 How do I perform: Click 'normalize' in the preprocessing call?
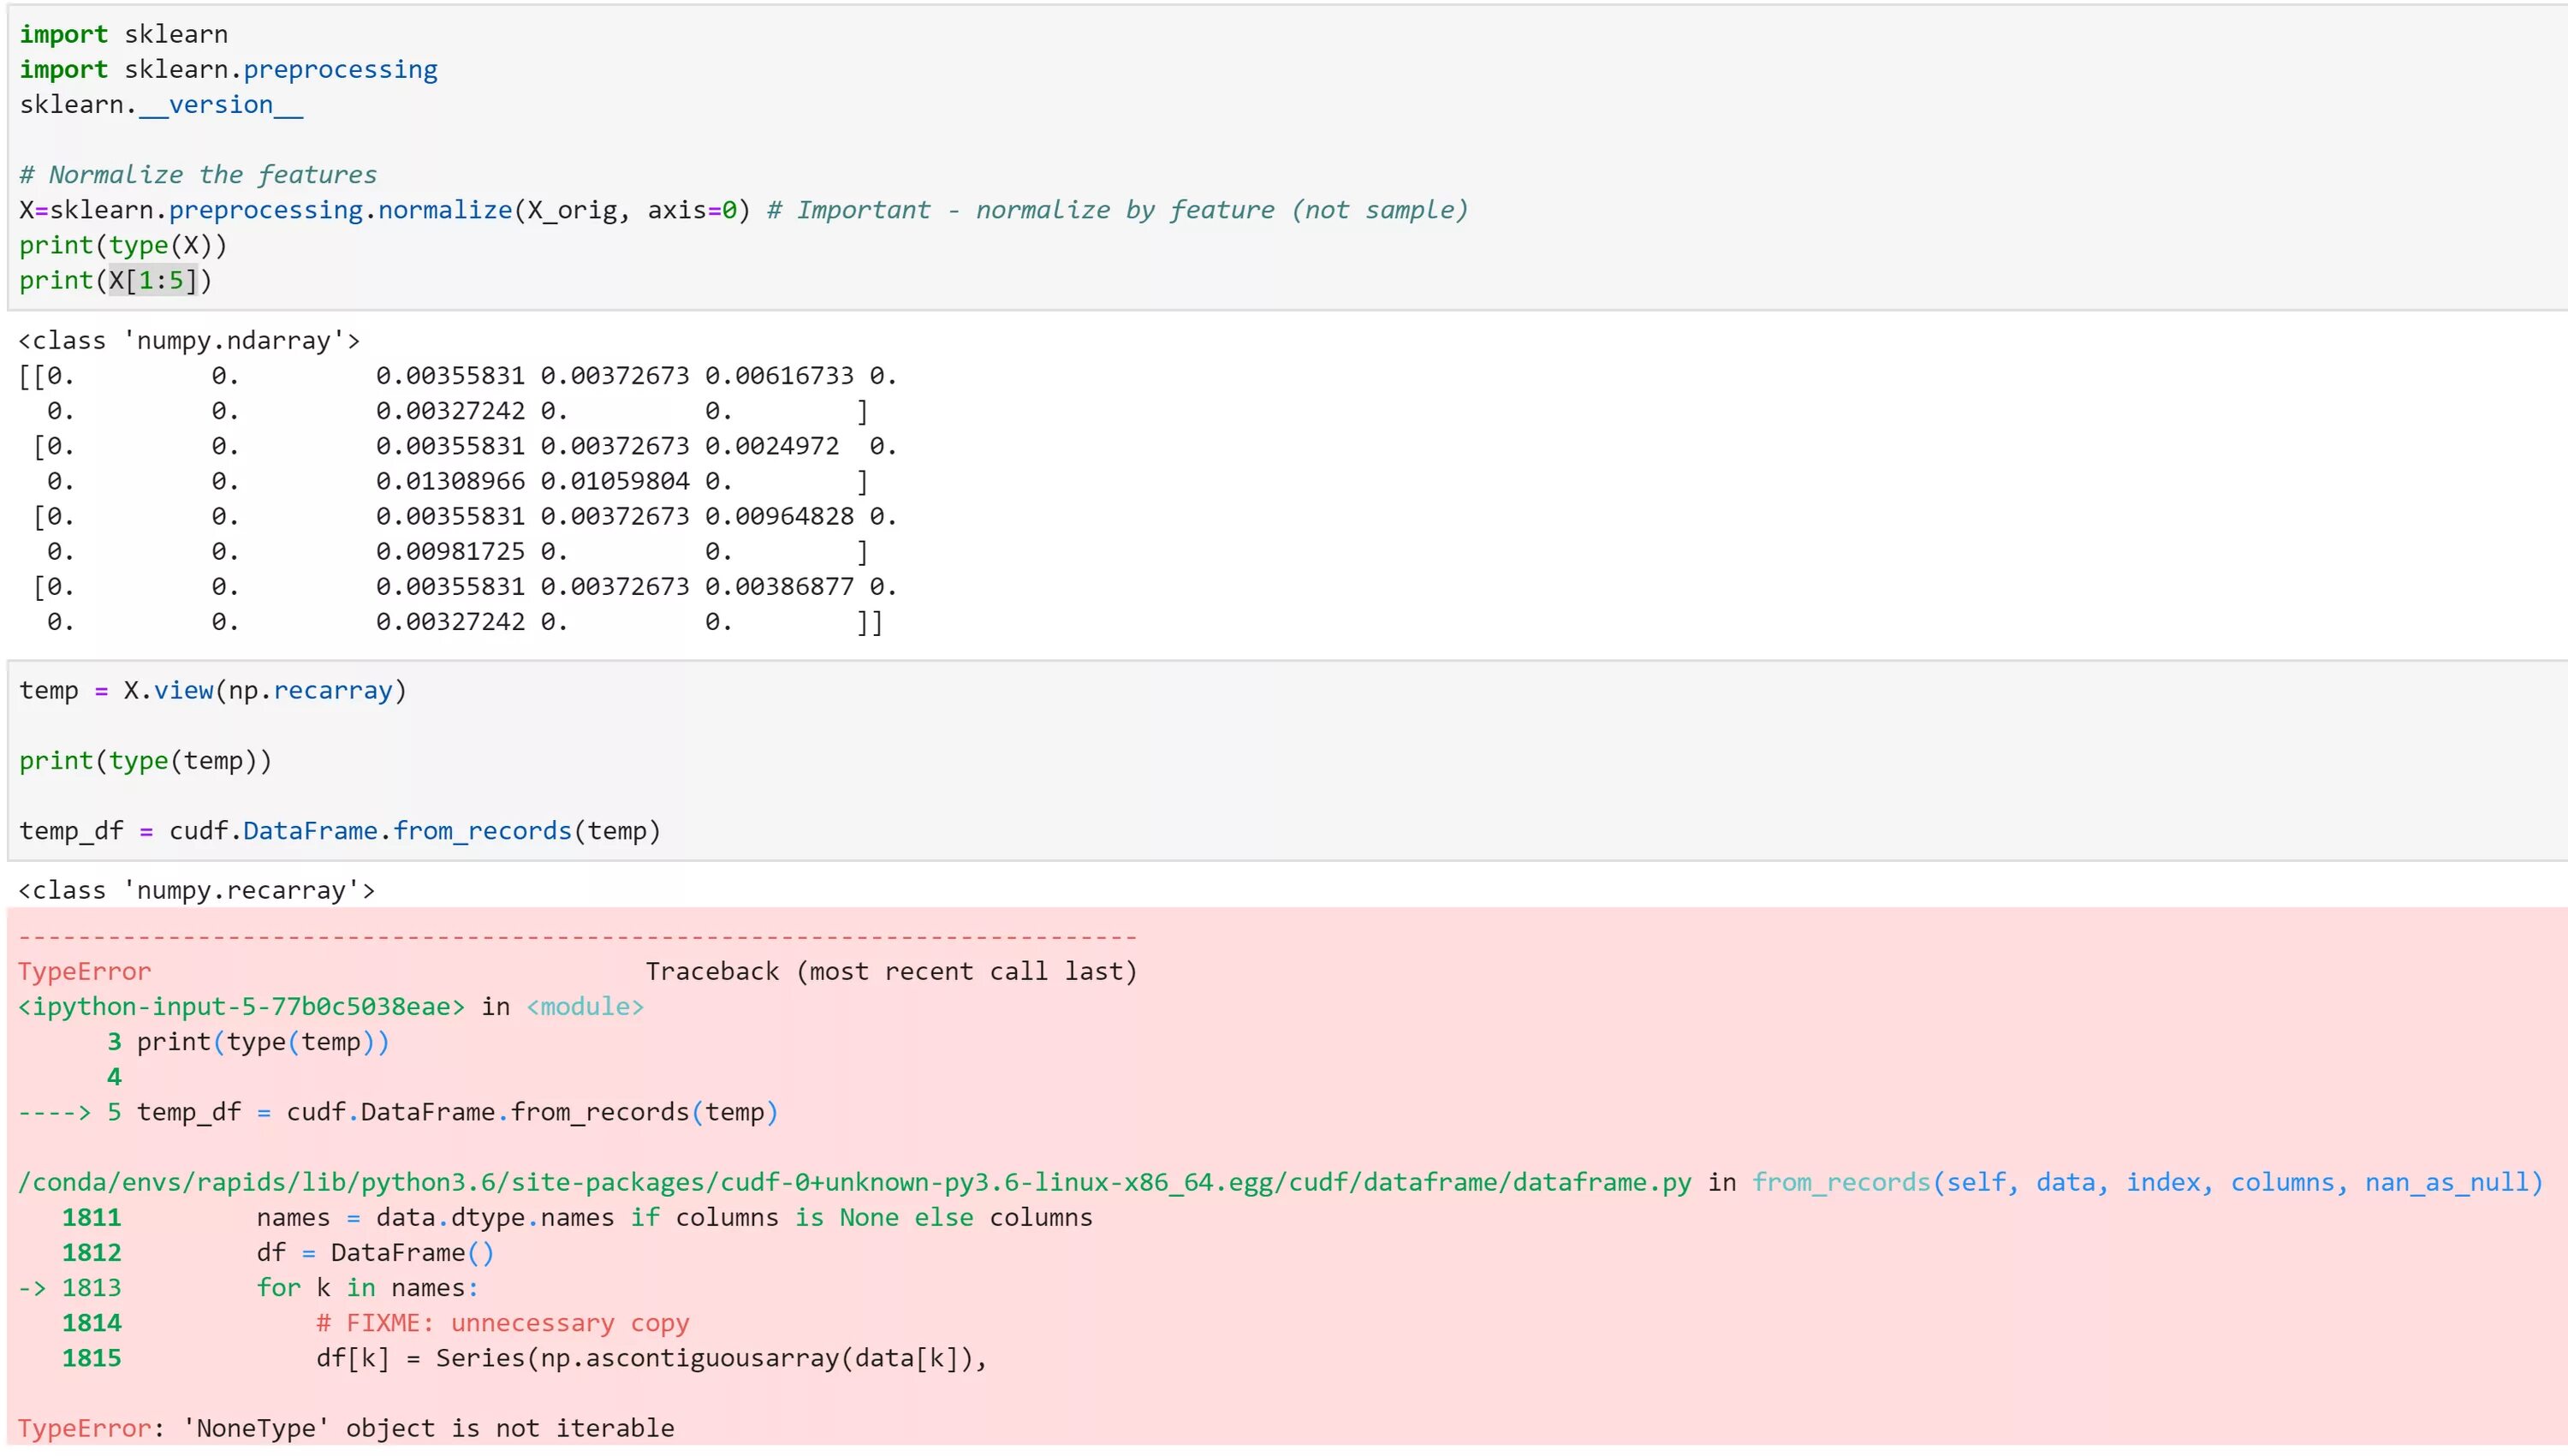point(444,210)
